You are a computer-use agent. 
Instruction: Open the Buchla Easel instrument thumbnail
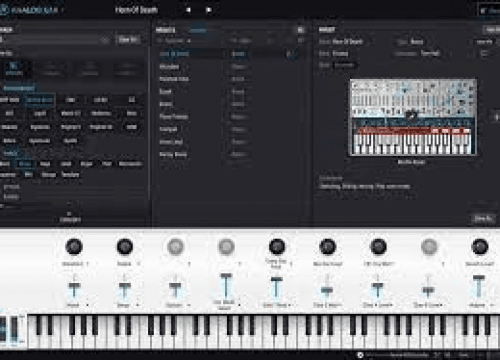click(413, 117)
